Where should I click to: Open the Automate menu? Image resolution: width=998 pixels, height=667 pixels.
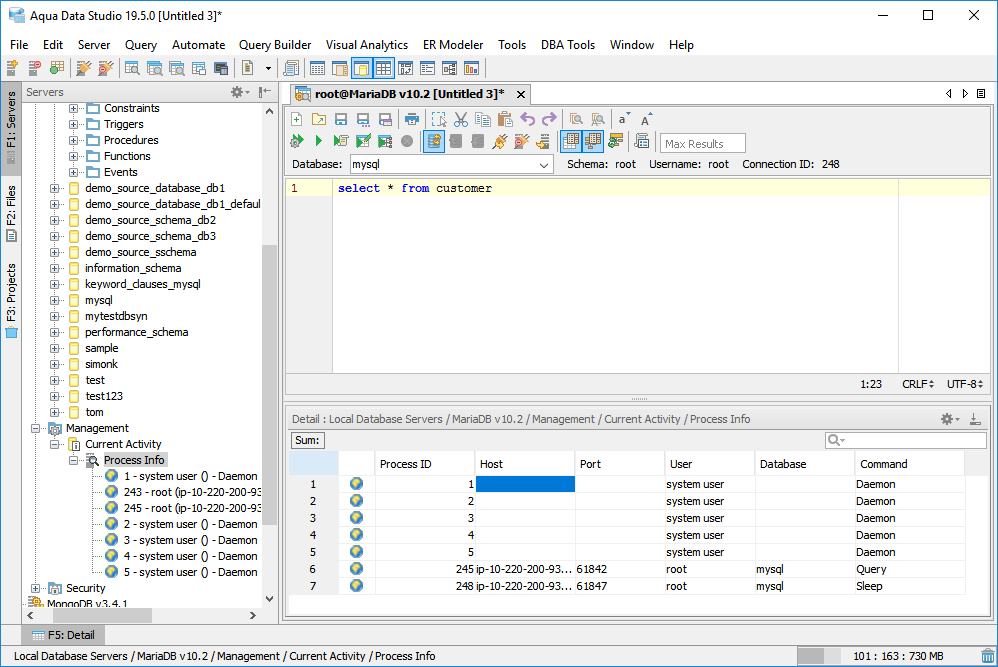click(x=198, y=45)
